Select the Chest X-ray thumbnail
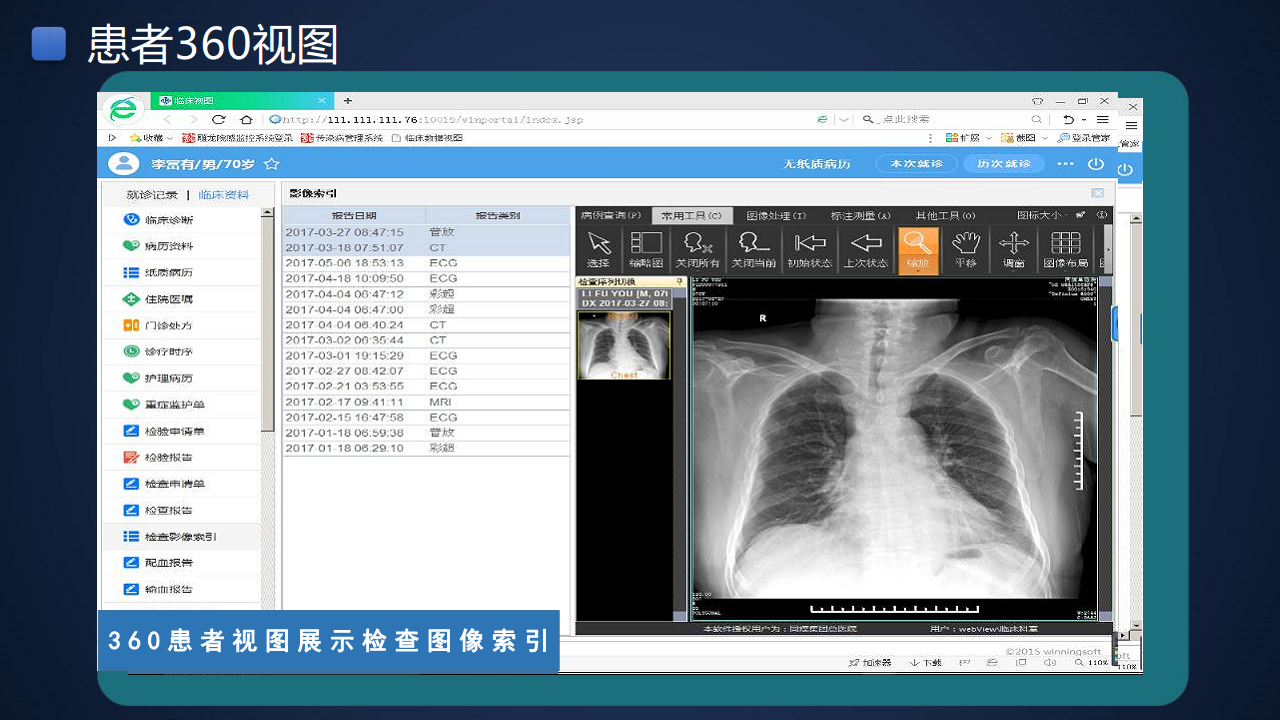Image resolution: width=1280 pixels, height=720 pixels. coord(624,345)
